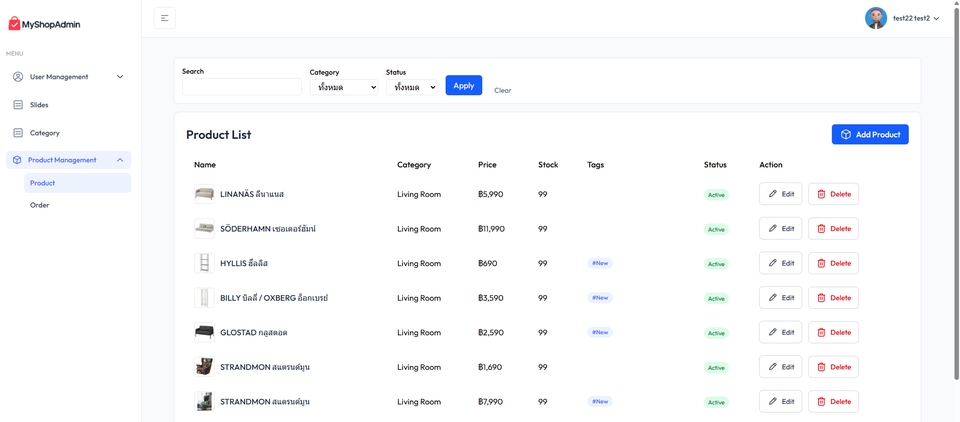This screenshot has width=960, height=422.
Task: Click the Product List heading
Action: pyautogui.click(x=219, y=135)
